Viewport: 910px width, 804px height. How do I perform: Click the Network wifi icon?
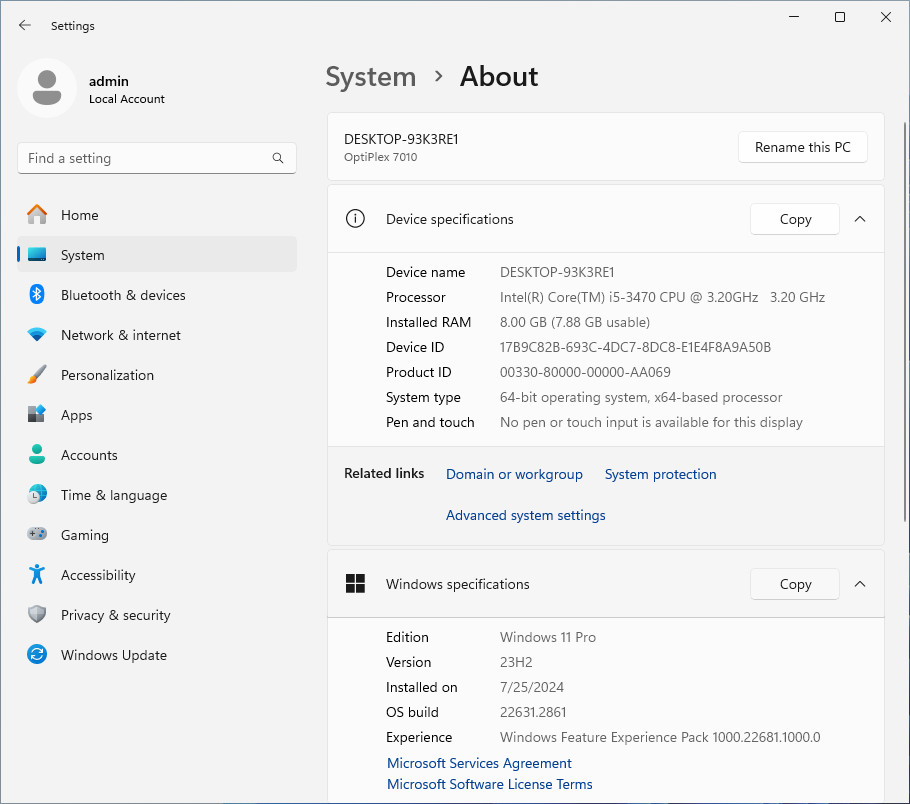[x=37, y=335]
